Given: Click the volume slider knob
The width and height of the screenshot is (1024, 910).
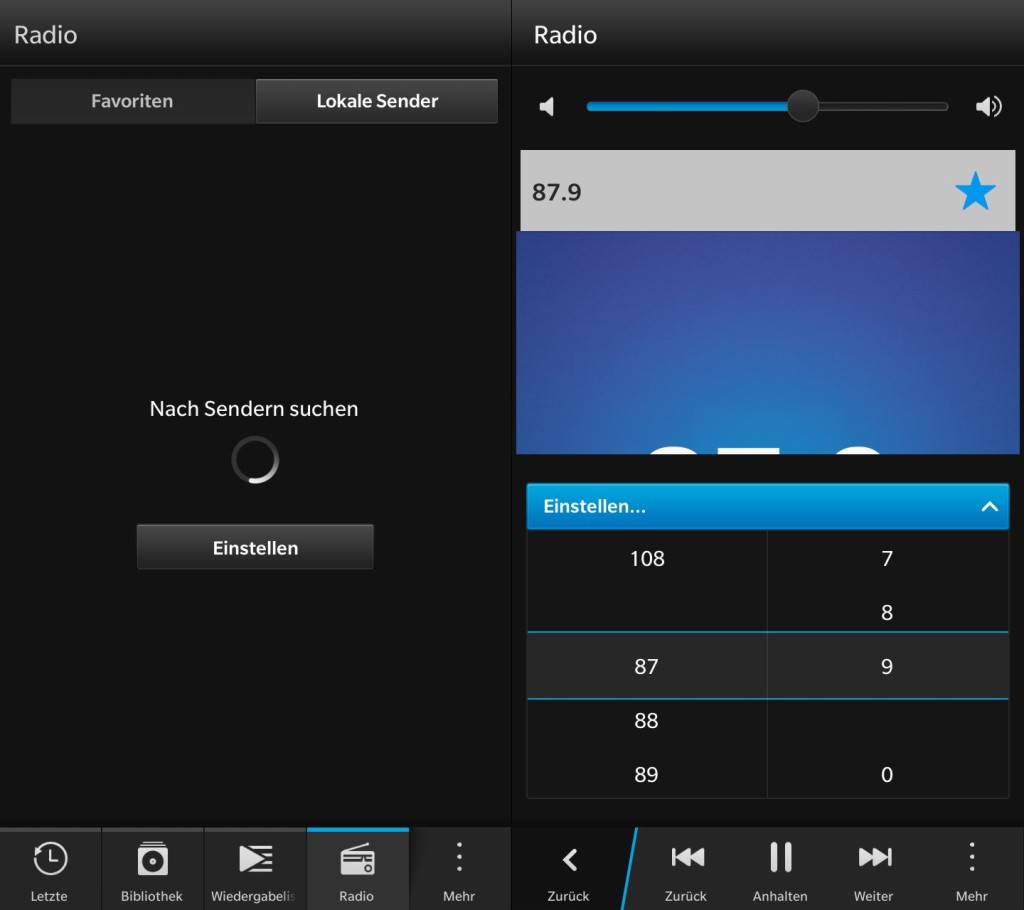Looking at the screenshot, I should pos(803,106).
